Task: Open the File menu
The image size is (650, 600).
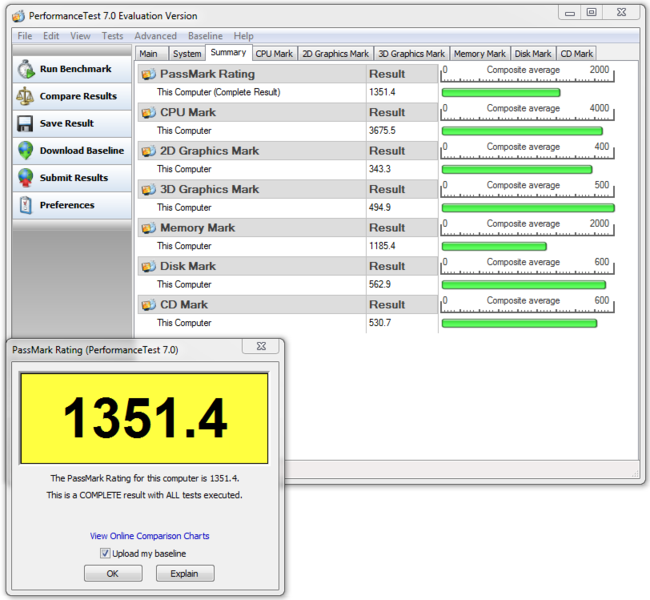Action: [24, 36]
